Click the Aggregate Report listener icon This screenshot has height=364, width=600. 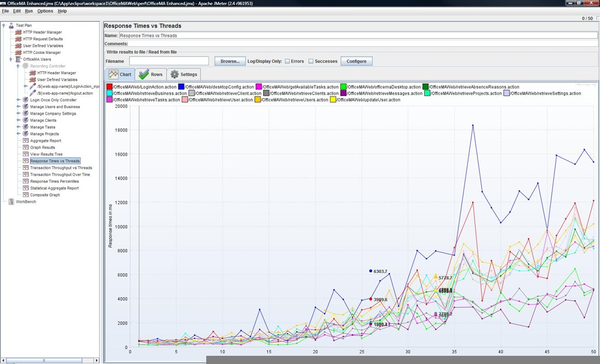[x=25, y=140]
